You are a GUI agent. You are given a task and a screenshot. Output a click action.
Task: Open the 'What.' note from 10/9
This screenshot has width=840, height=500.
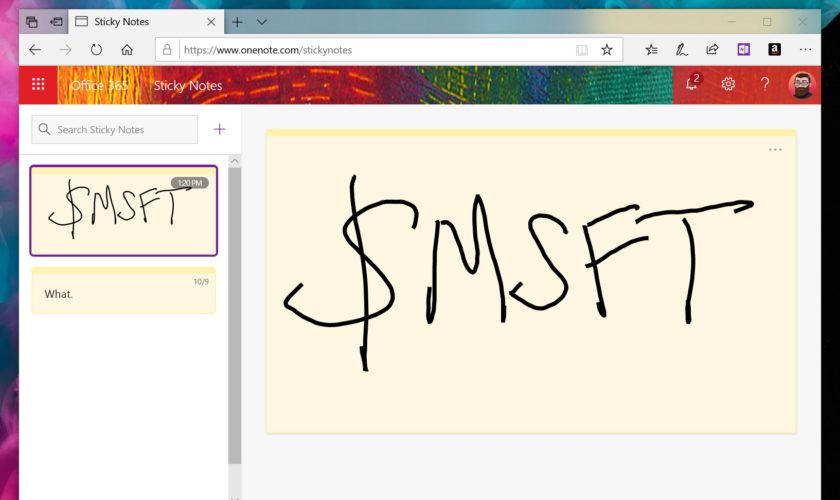coord(124,290)
